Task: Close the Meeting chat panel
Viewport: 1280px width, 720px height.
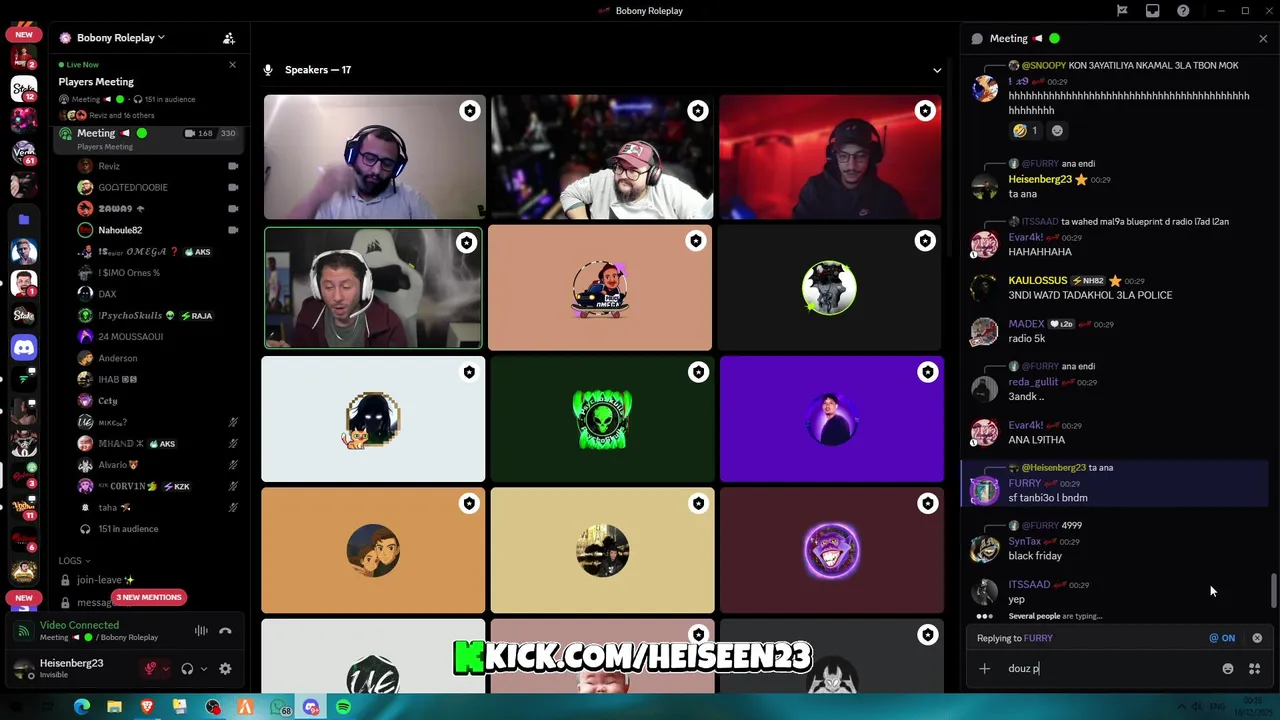Action: [1263, 38]
